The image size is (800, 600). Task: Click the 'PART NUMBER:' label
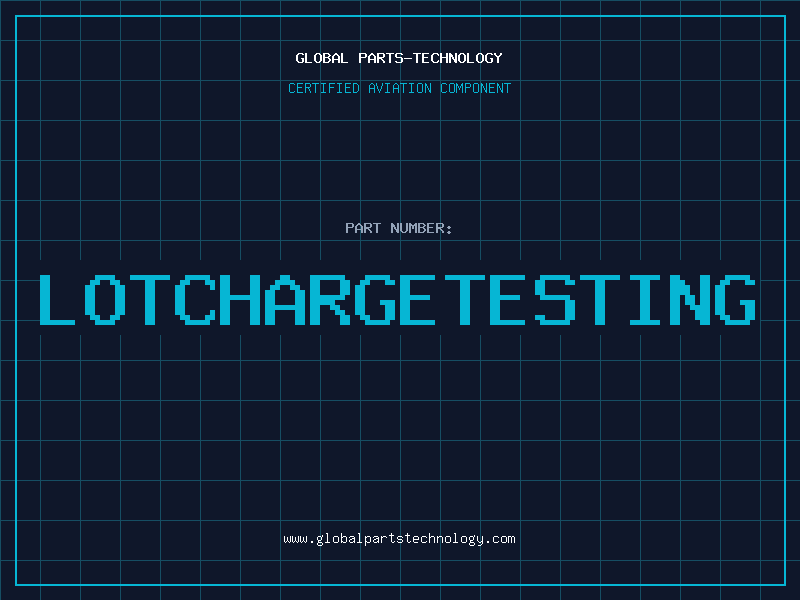coord(399,228)
